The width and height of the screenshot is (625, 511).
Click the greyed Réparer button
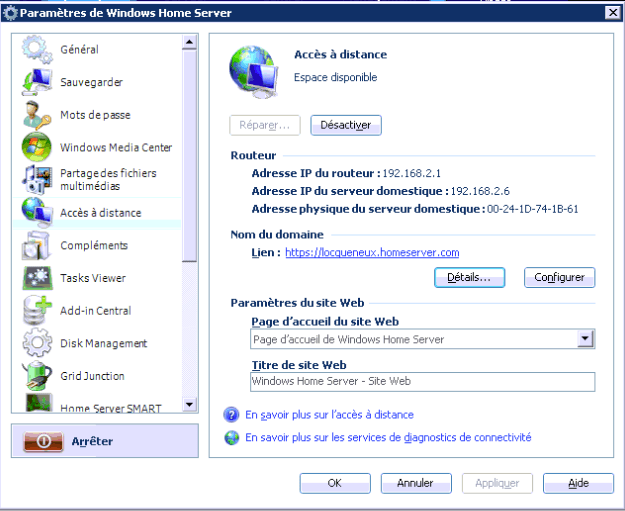tap(265, 125)
